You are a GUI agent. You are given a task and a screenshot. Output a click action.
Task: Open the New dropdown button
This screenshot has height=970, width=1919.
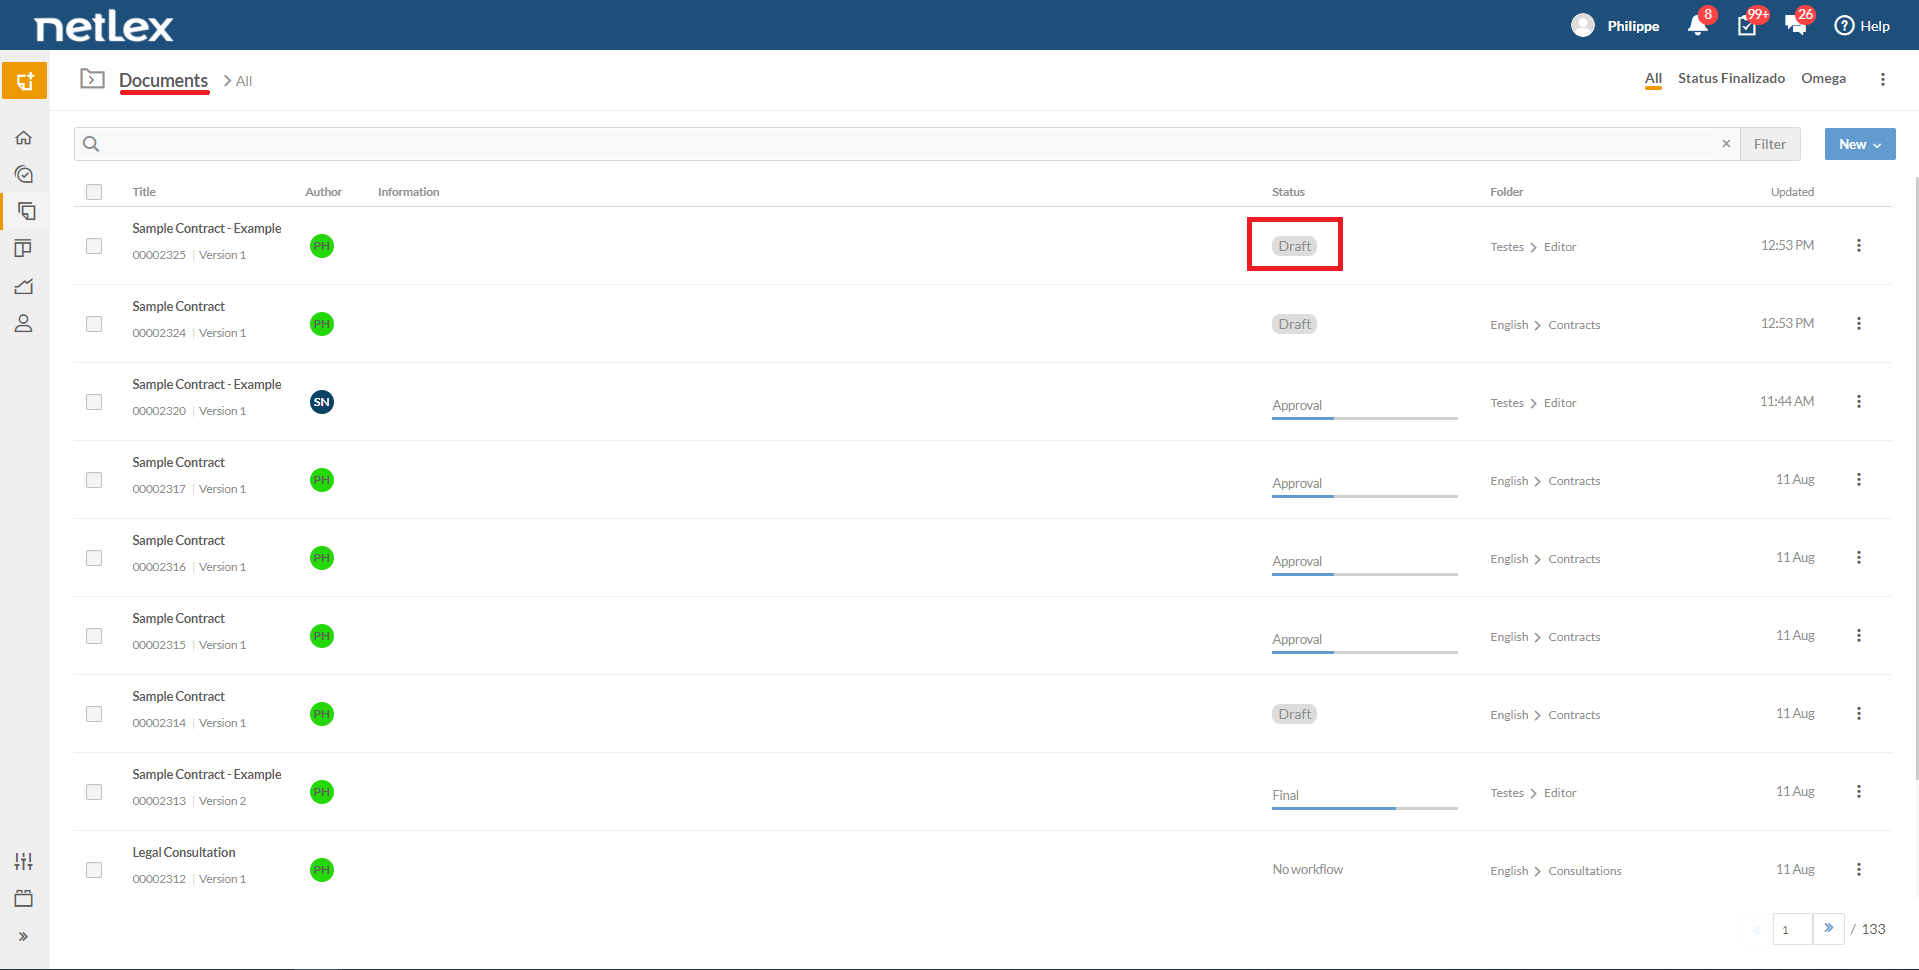coord(1860,144)
